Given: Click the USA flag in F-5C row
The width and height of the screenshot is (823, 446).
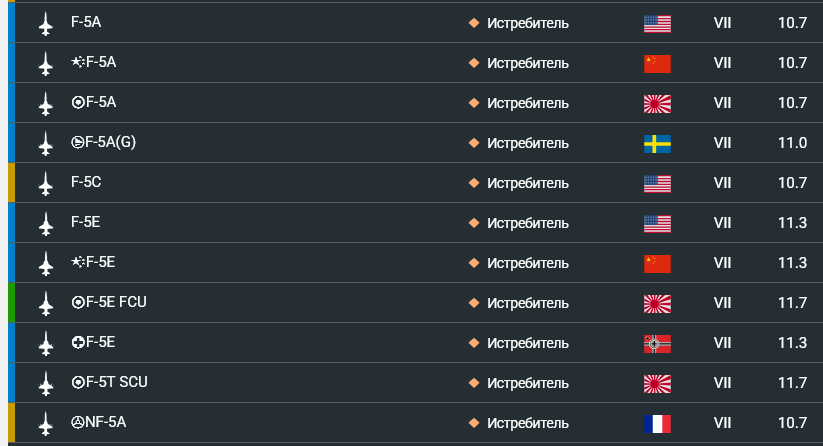Looking at the screenshot, I should [657, 184].
